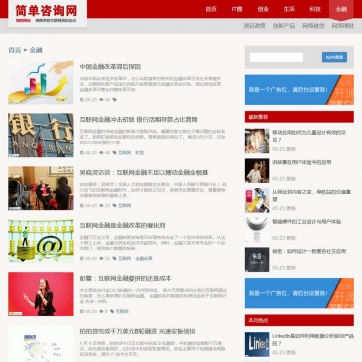Open the 金融改革 tag link
This screenshot has width=362, height=362.
144,258
